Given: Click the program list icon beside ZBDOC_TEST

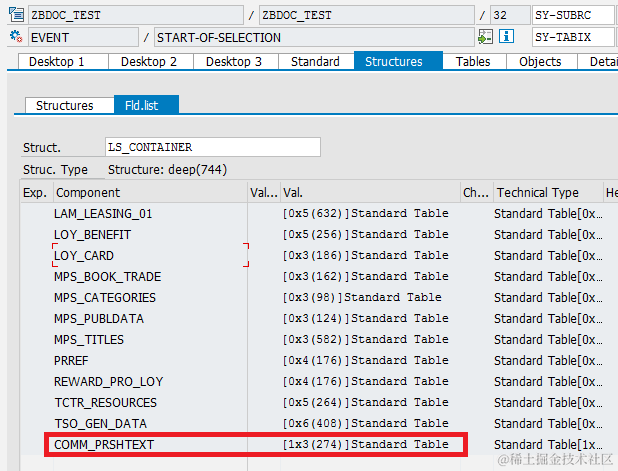Looking at the screenshot, I should 17,15.
